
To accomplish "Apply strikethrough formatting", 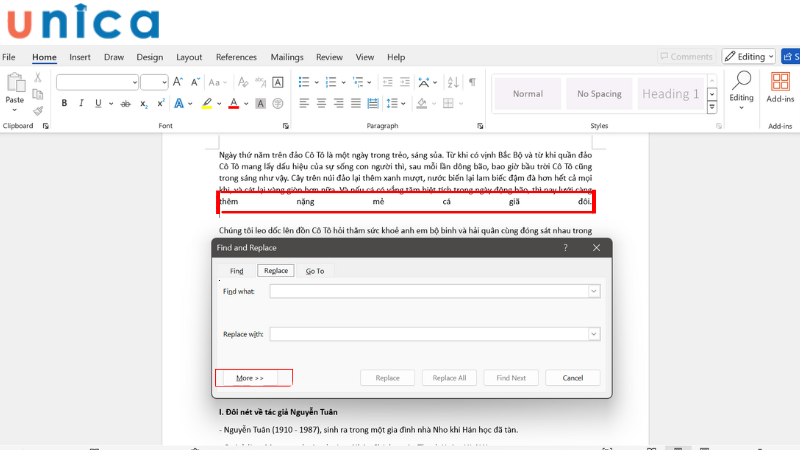I will coord(125,104).
